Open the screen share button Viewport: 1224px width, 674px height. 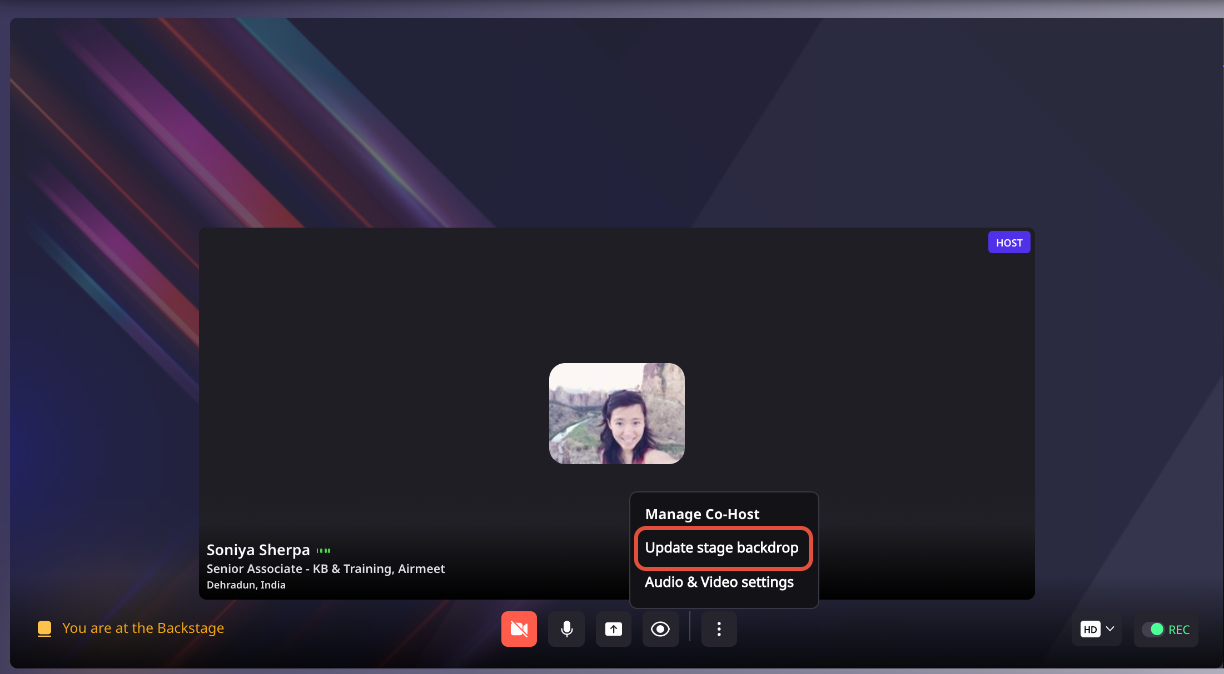point(613,629)
